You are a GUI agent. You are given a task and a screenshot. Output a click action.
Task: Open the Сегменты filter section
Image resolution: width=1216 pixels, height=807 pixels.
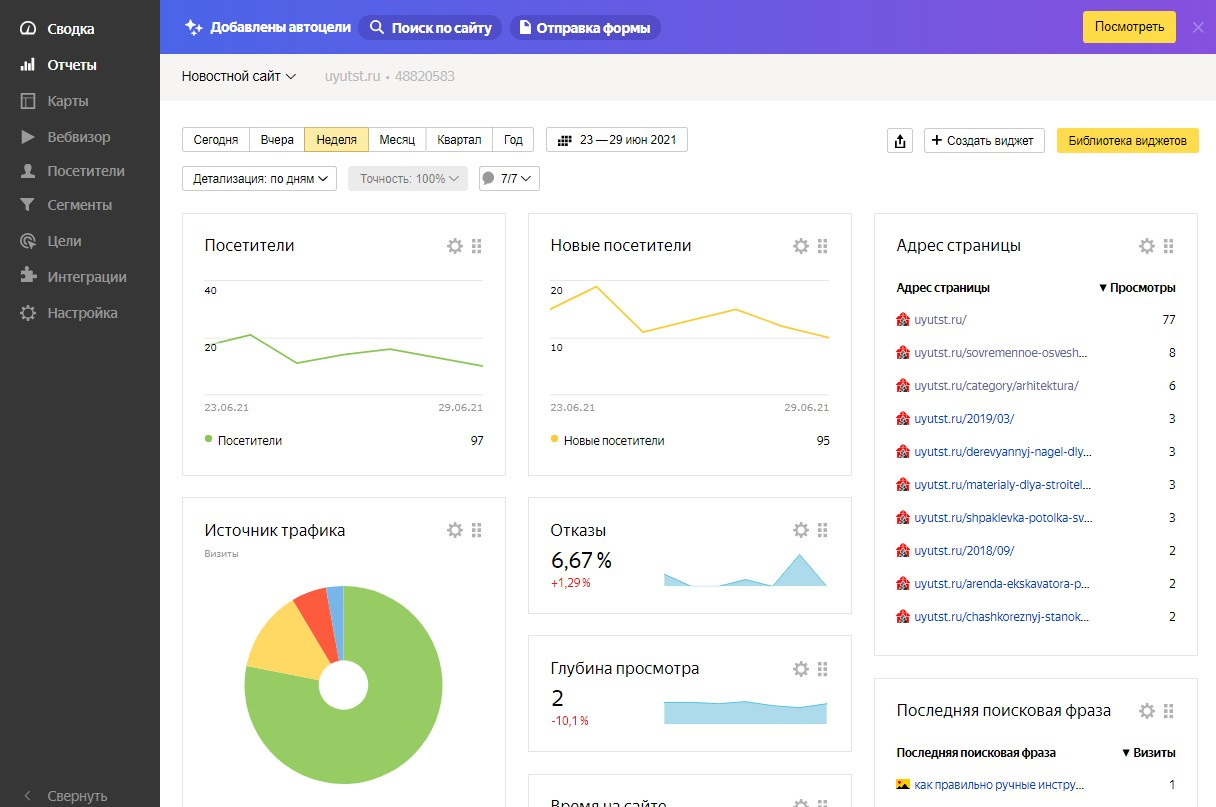coord(79,205)
